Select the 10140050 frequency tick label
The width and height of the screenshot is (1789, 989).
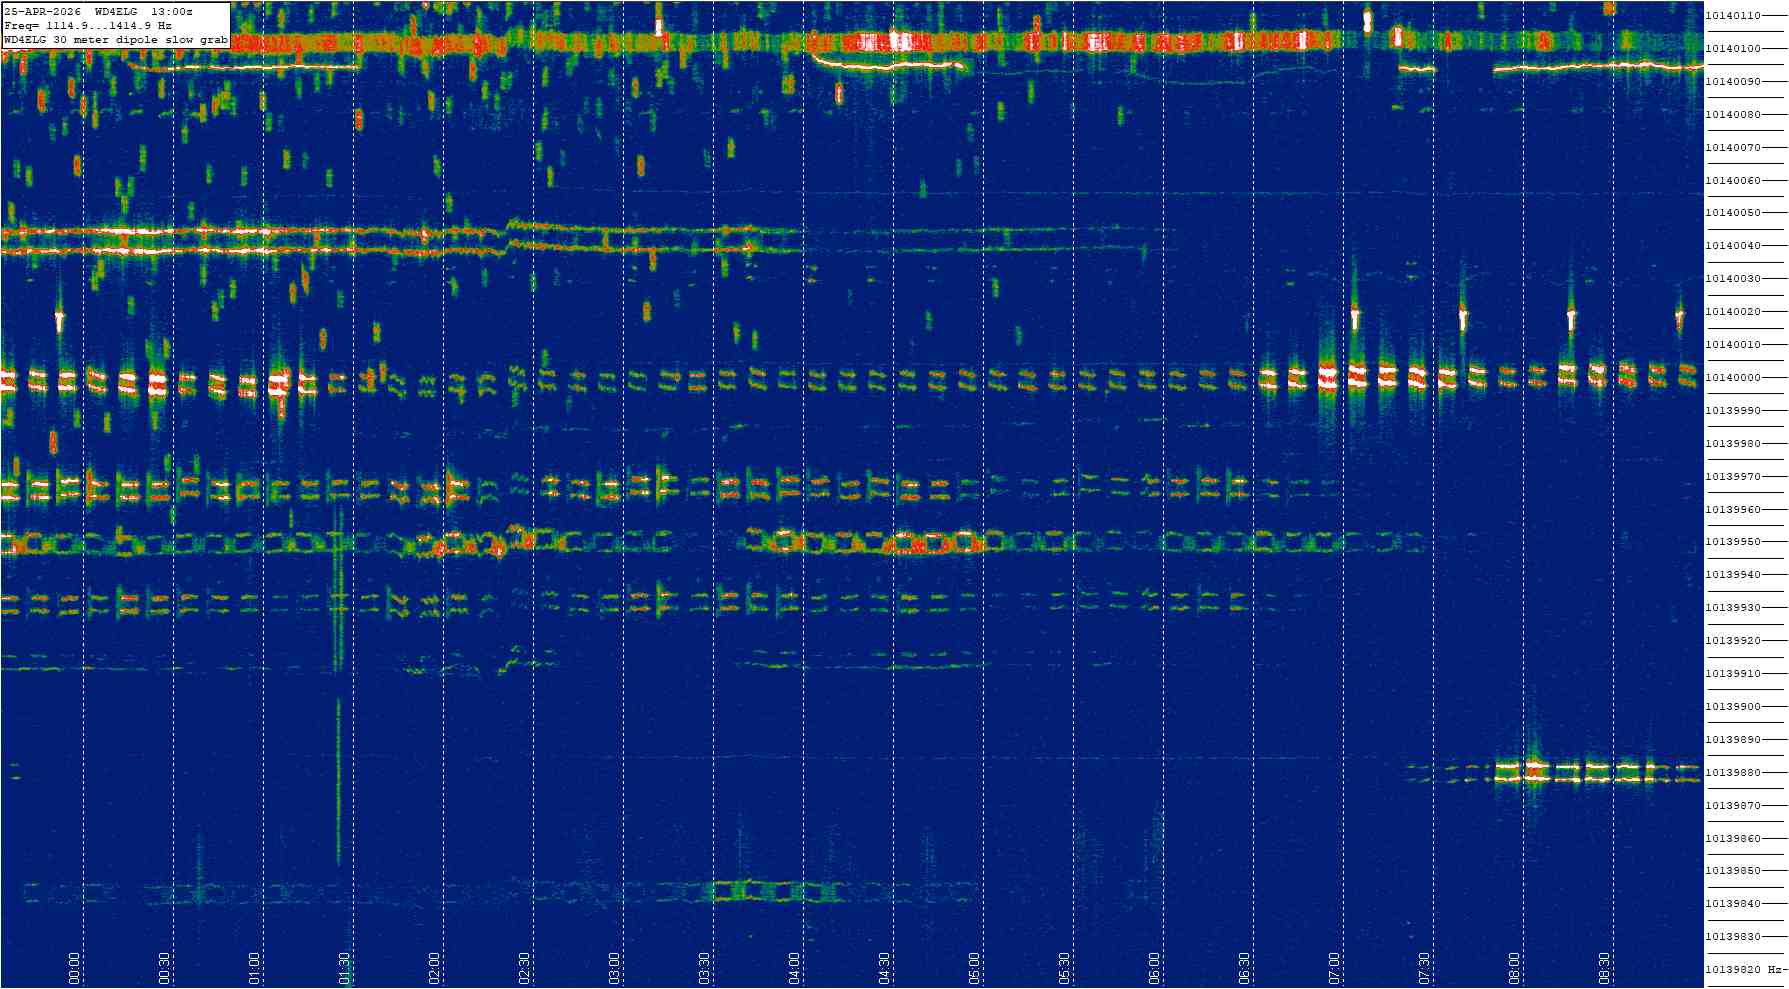1733,213
